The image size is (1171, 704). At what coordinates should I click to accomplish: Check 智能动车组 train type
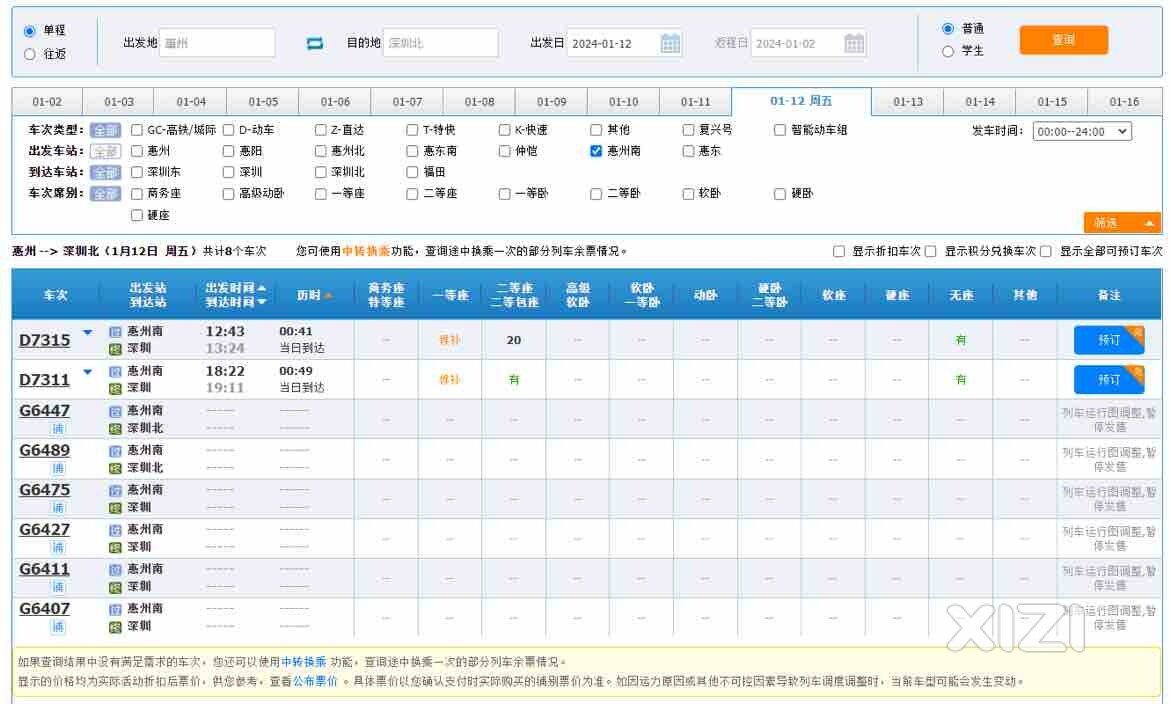tap(780, 130)
